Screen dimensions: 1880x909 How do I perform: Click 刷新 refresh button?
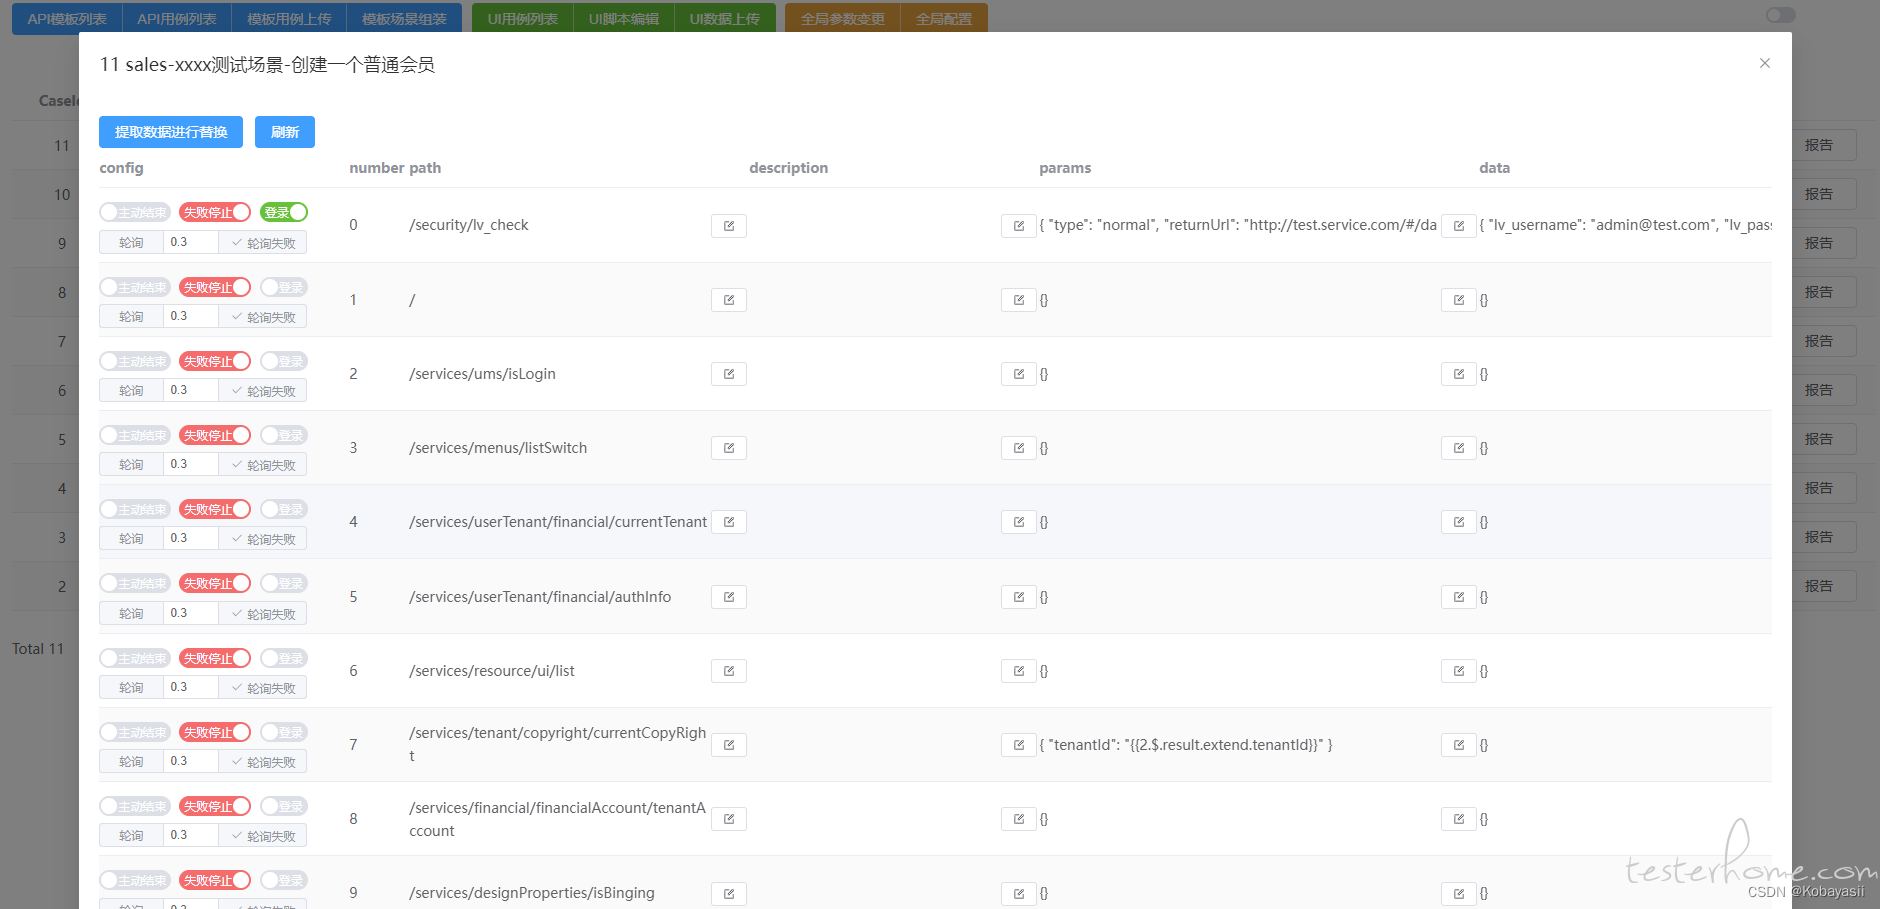tap(285, 132)
